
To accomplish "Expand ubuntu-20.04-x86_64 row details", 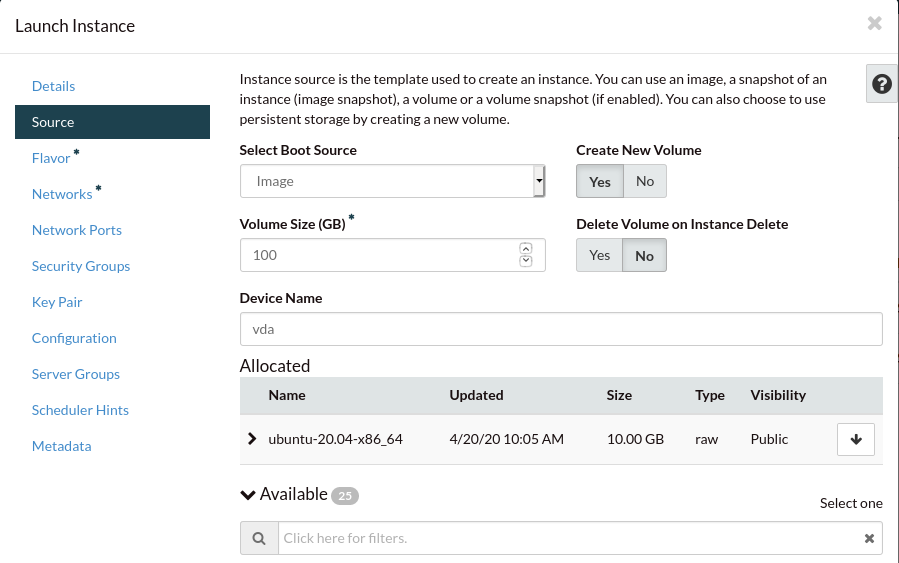I will tap(251, 439).
